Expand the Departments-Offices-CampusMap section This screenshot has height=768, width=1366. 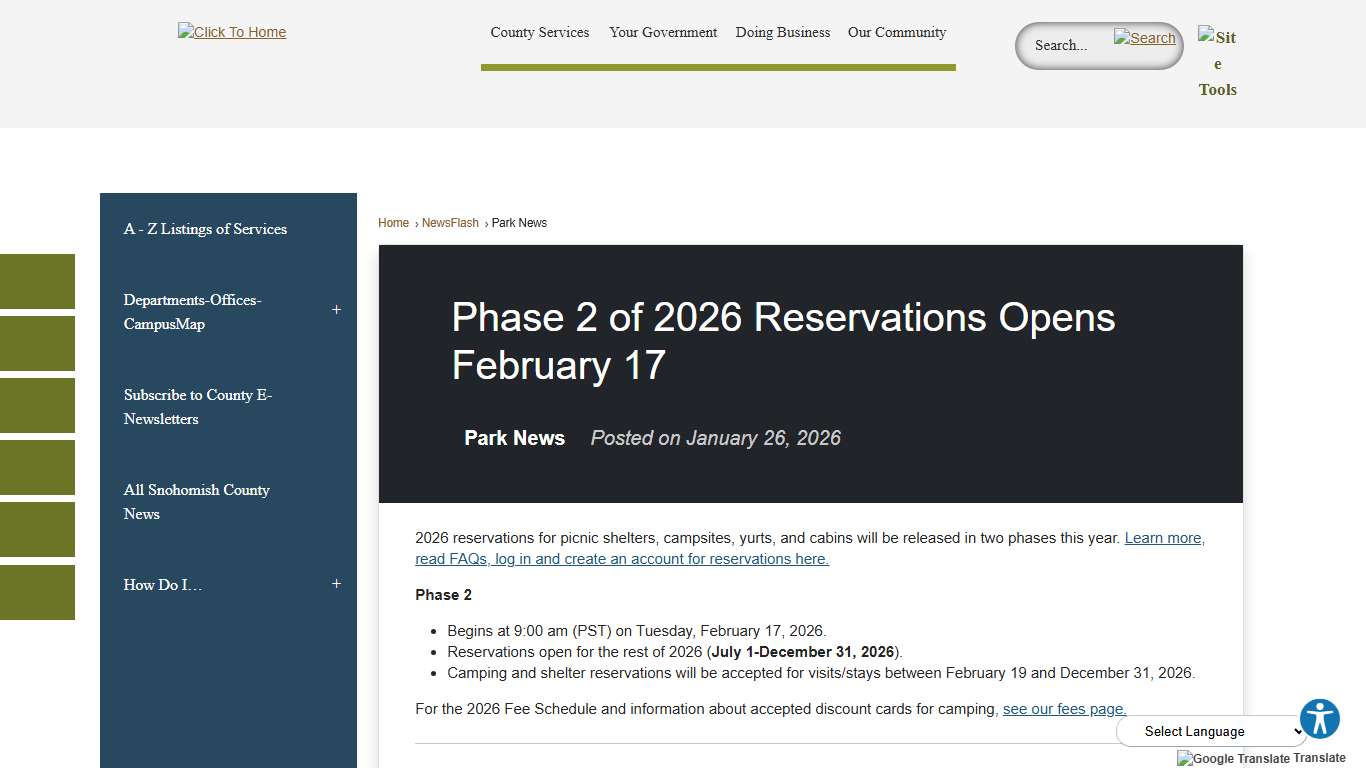[336, 310]
